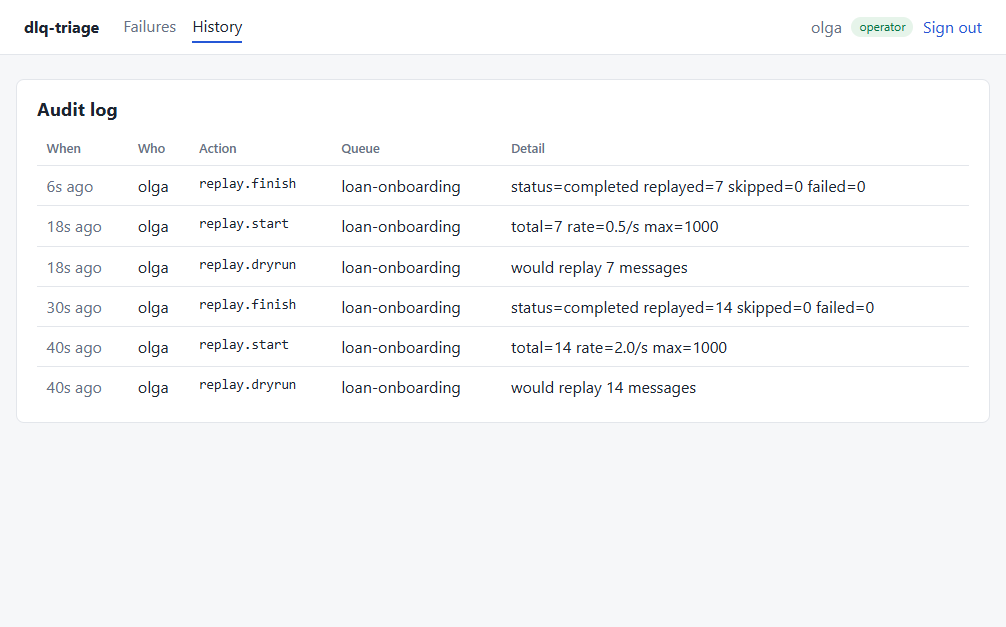Open the Failures tab

tap(149, 27)
